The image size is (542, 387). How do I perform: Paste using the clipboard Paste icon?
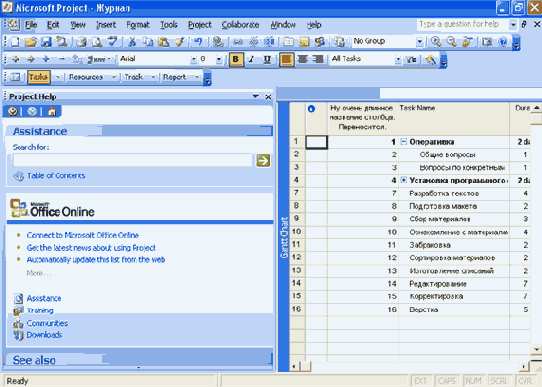click(163, 42)
